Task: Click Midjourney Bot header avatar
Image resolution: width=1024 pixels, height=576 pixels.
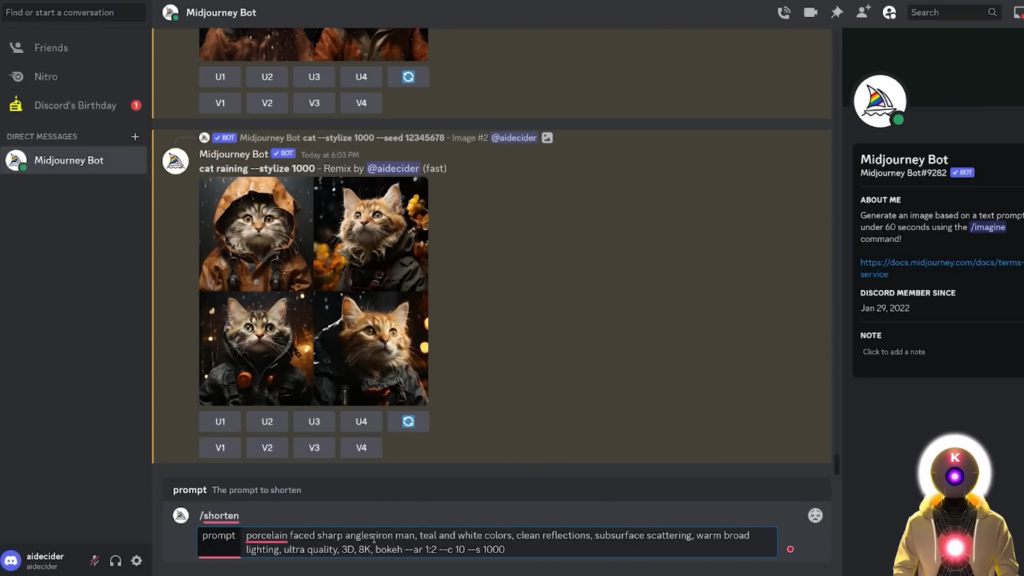Action: click(170, 12)
